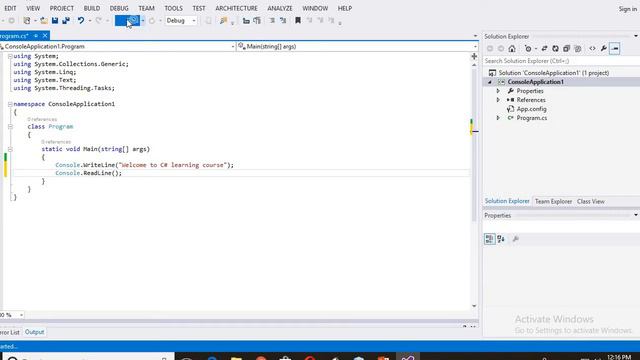Toggle Show All Files in Solution Explorer

click(578, 49)
